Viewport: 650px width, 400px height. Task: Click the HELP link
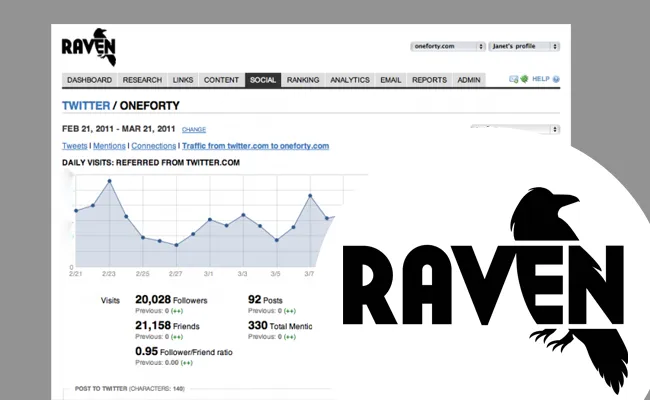pos(541,79)
